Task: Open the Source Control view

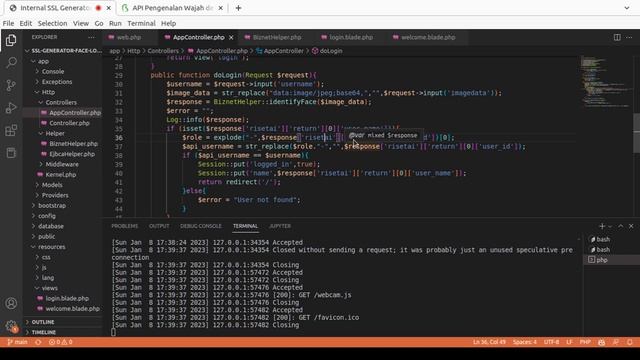Action: pos(11,85)
